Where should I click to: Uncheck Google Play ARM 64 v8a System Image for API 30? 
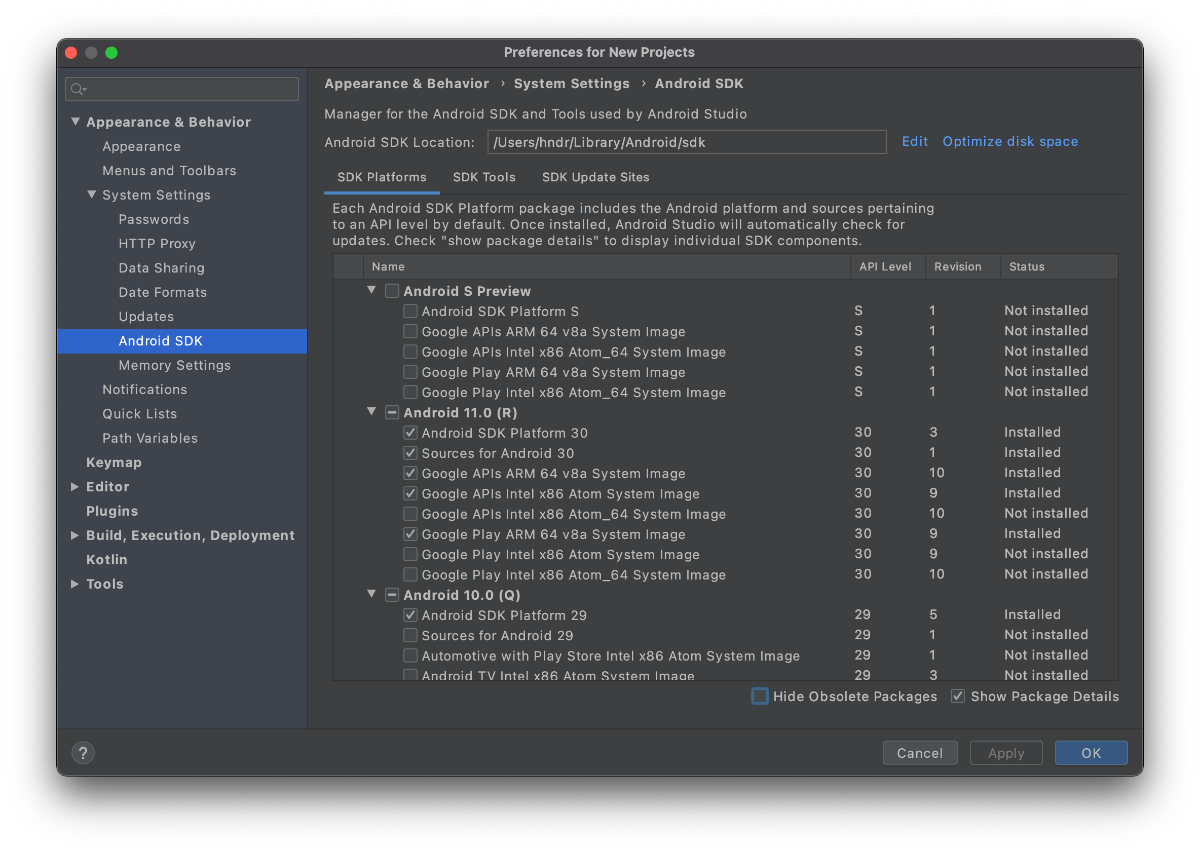(410, 534)
